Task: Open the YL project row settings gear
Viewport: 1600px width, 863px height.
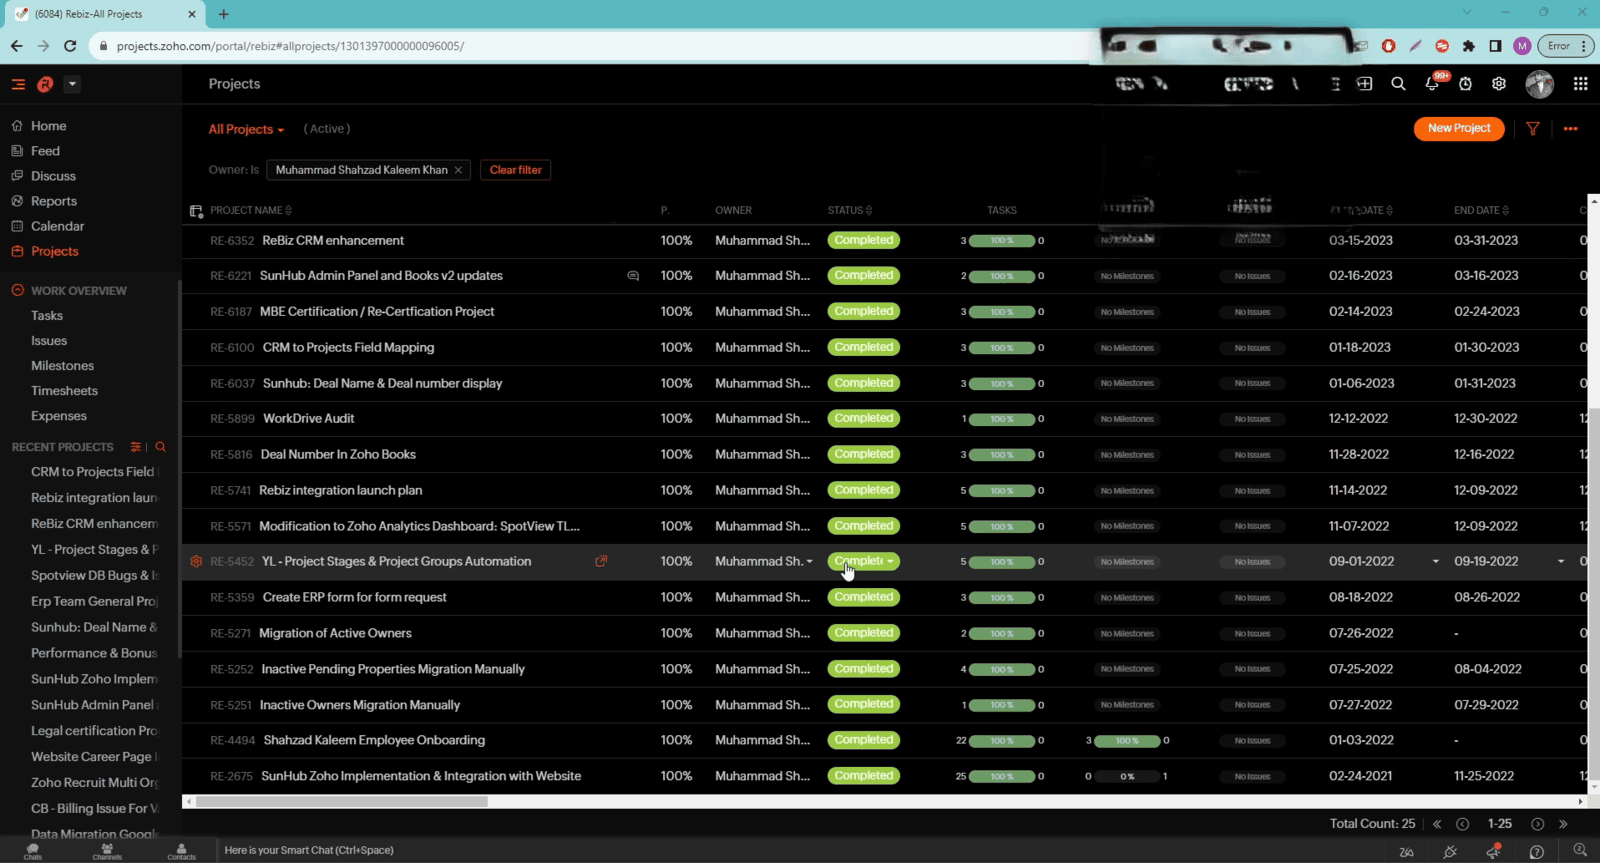Action: click(196, 561)
